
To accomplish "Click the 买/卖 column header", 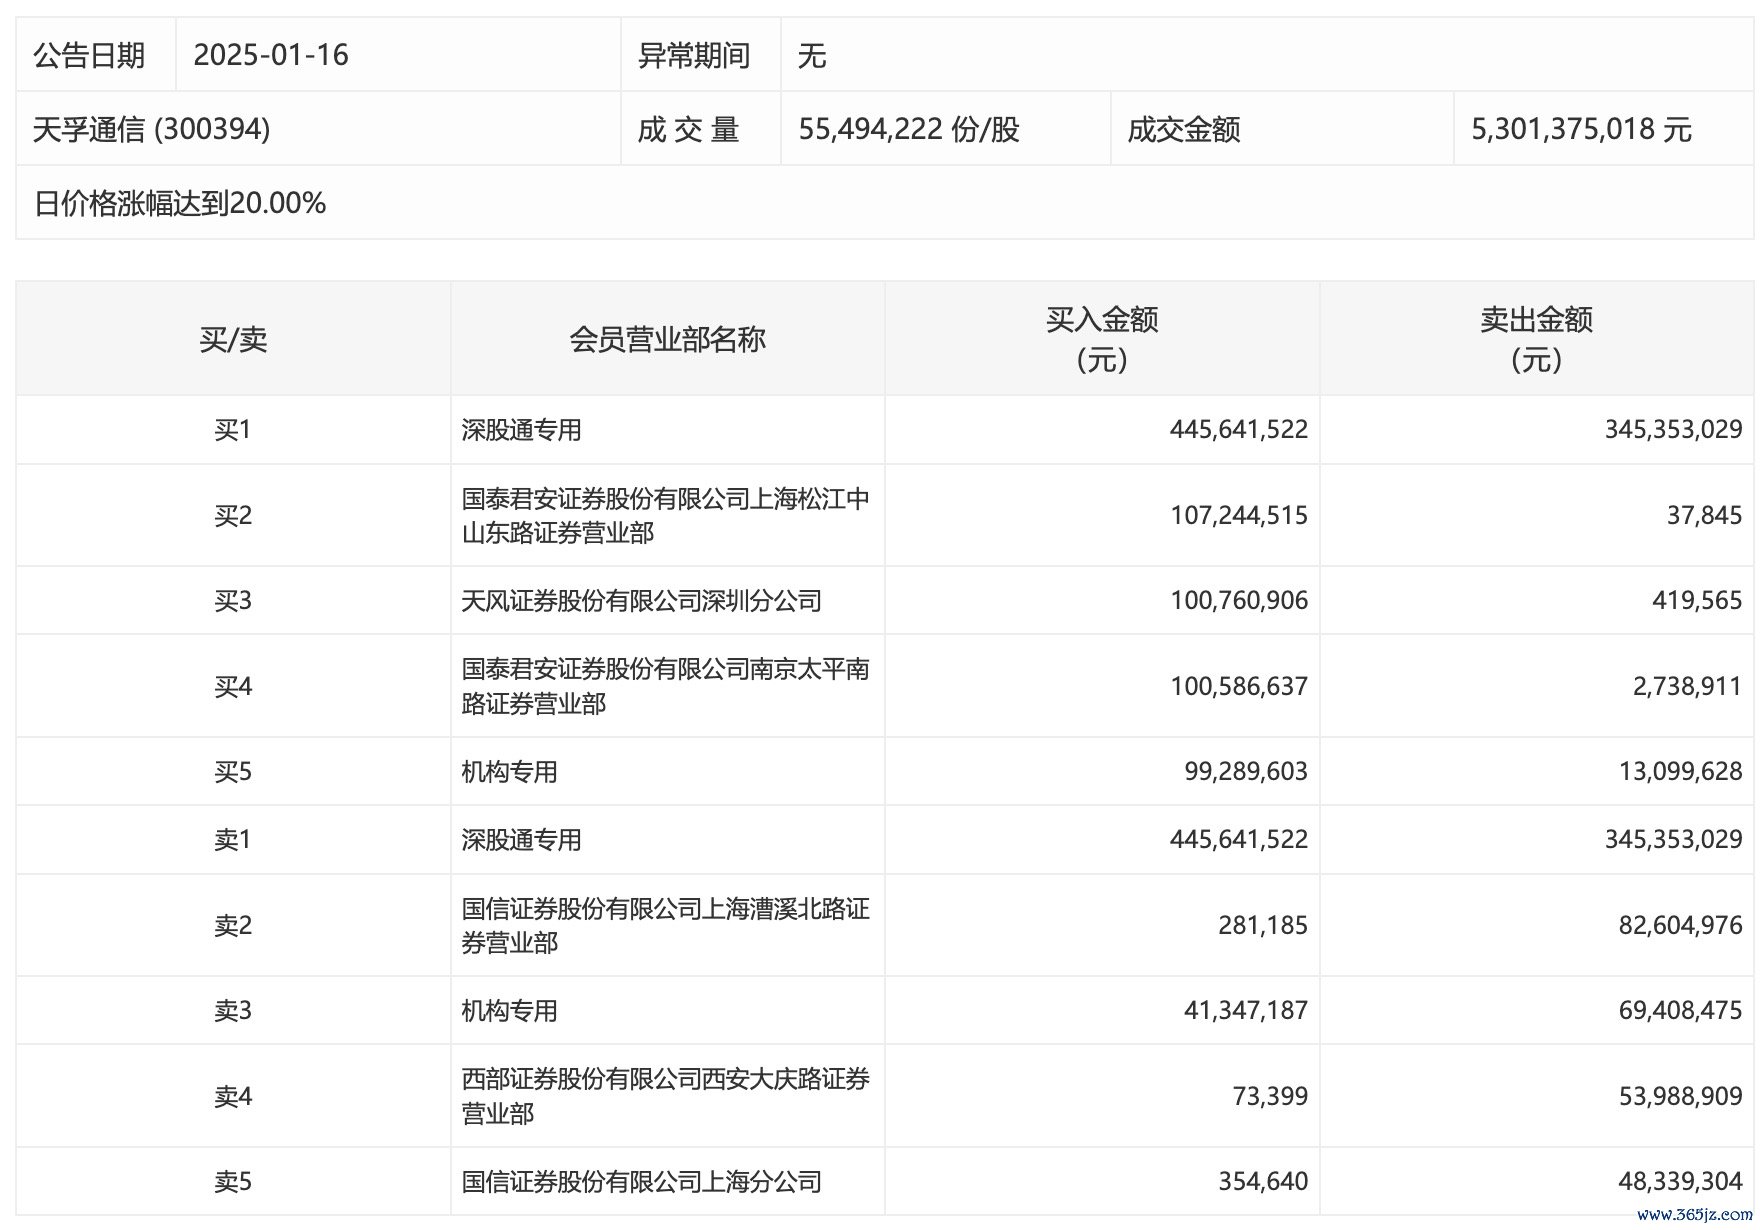I will [x=233, y=339].
